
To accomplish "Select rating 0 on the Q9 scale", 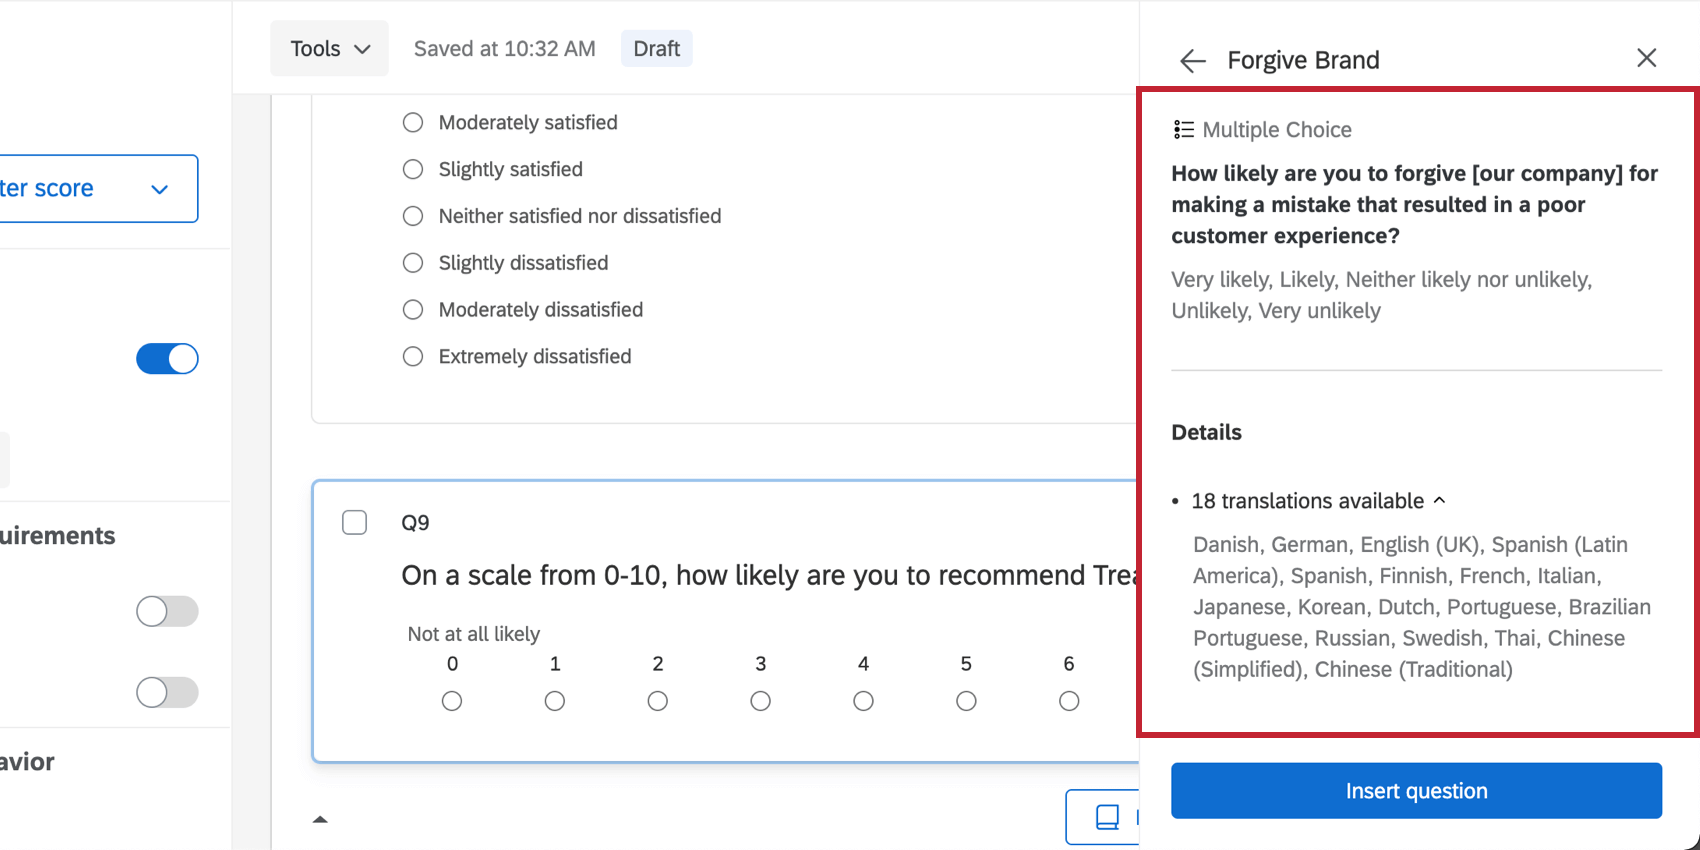I will pyautogui.click(x=452, y=701).
